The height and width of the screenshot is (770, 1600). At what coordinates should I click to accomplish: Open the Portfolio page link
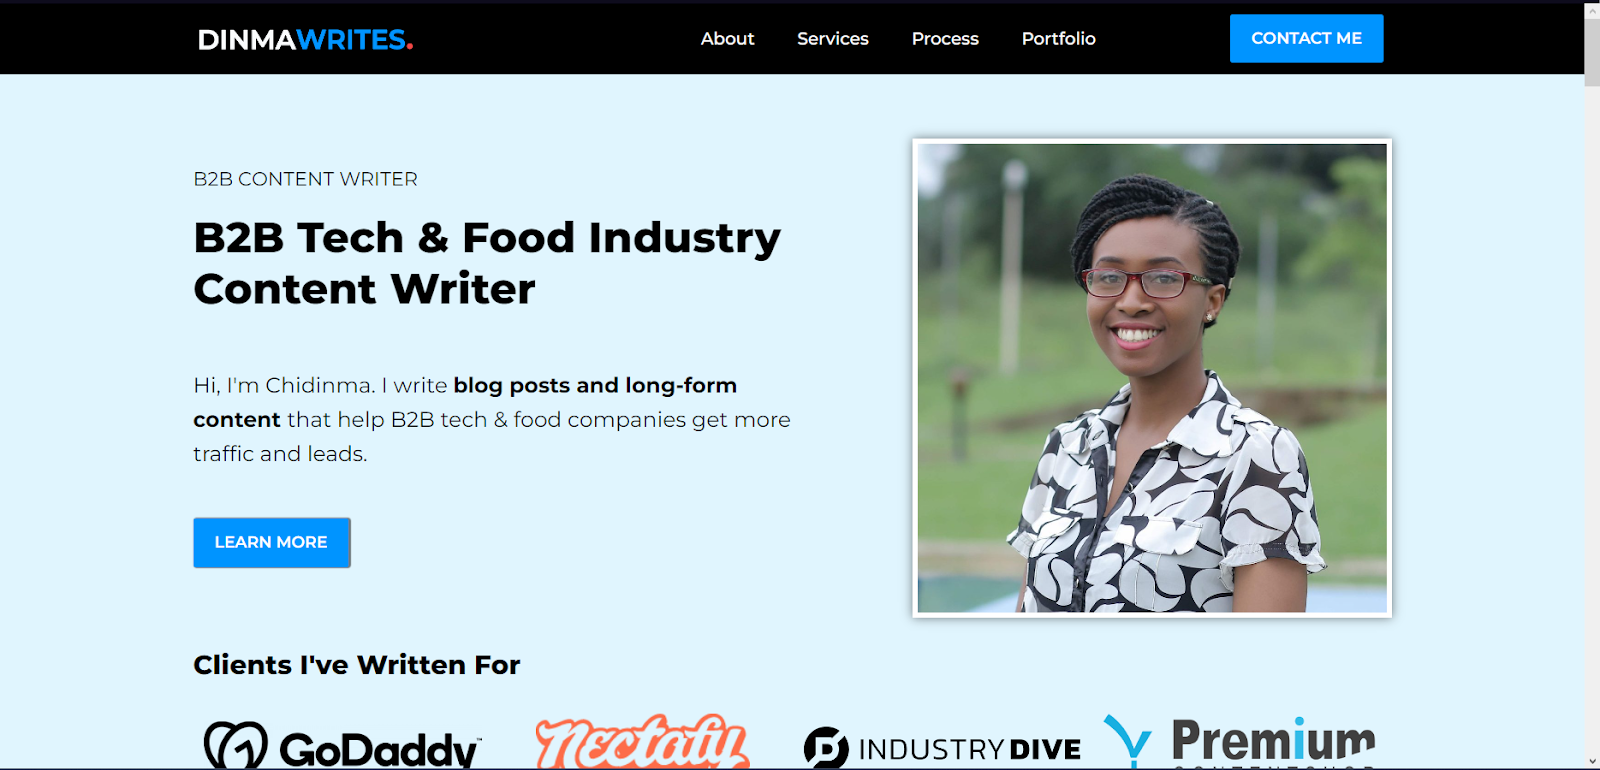click(x=1059, y=38)
